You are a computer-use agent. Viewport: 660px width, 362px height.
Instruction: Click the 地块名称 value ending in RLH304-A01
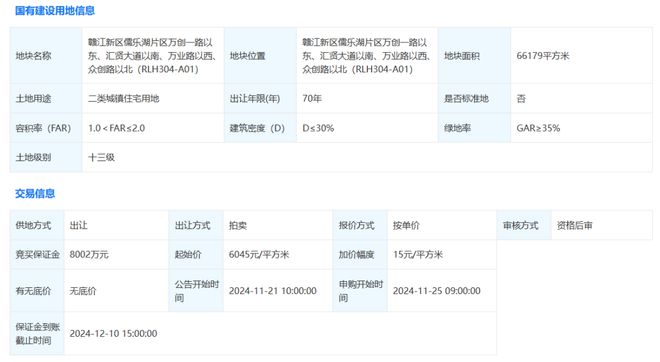152,56
